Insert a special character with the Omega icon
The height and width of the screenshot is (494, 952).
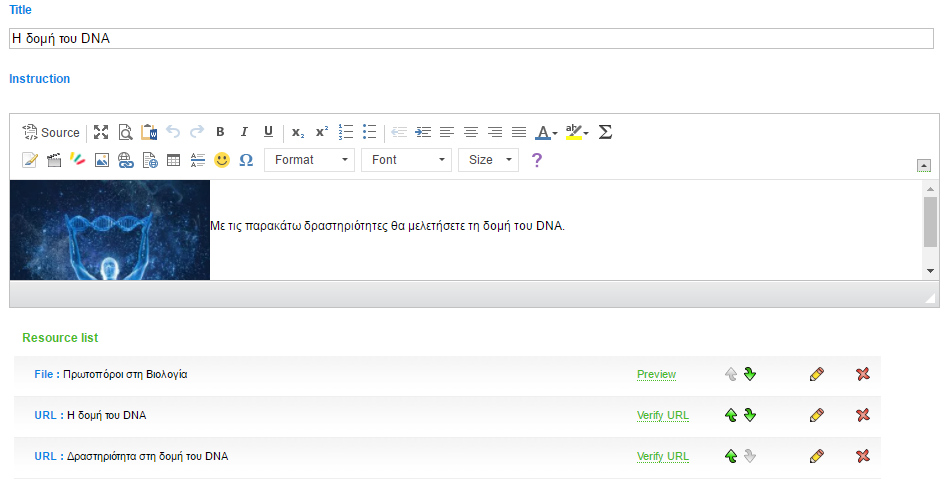pyautogui.click(x=246, y=160)
